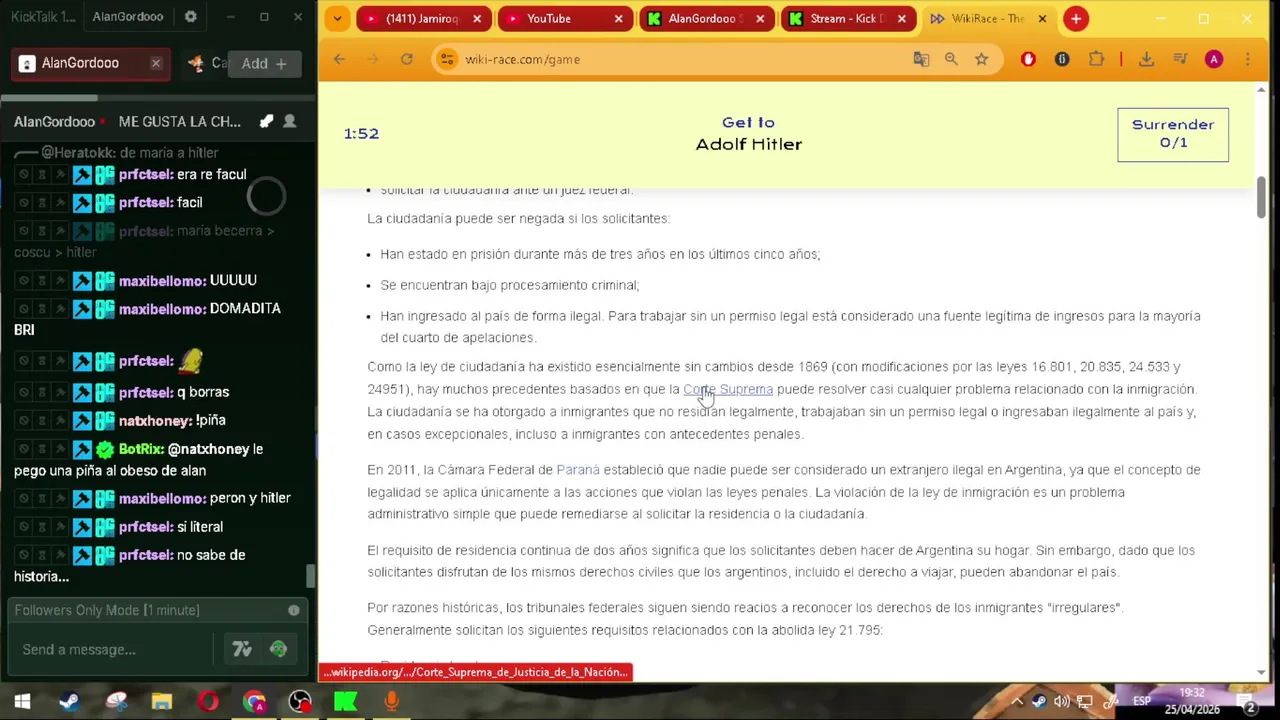The image size is (1280, 720).
Task: Open browser tab search dropdown arrow
Action: 337,18
